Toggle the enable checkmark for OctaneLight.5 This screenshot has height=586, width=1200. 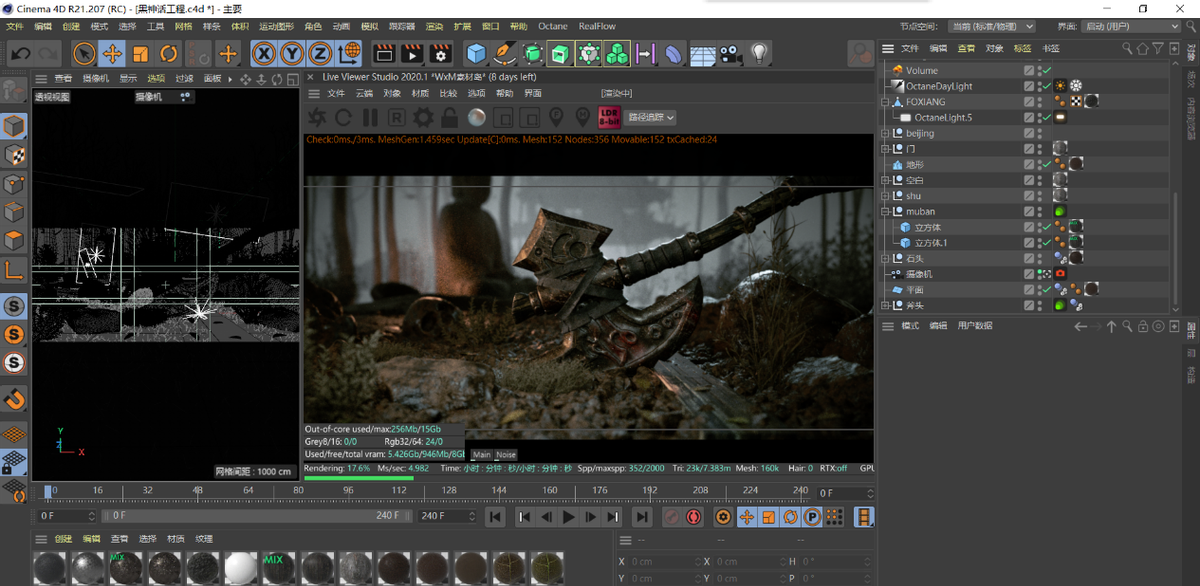(x=1046, y=117)
